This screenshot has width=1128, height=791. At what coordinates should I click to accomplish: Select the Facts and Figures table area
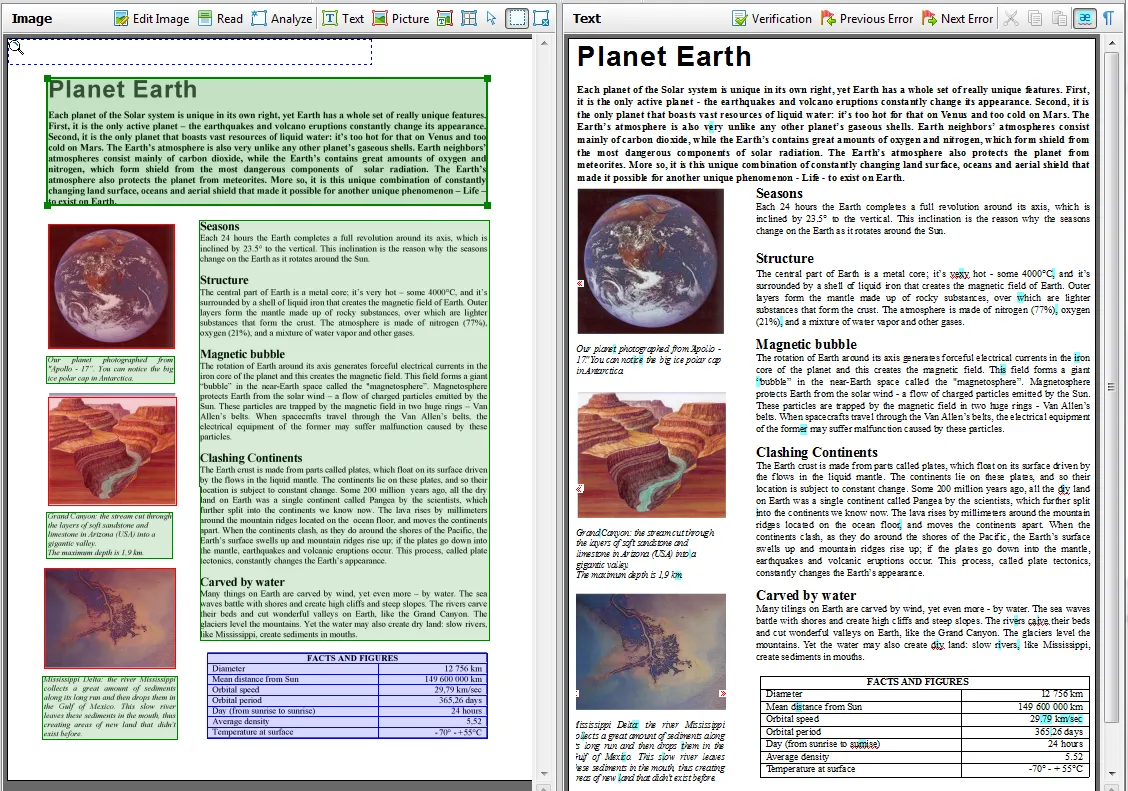click(x=347, y=695)
